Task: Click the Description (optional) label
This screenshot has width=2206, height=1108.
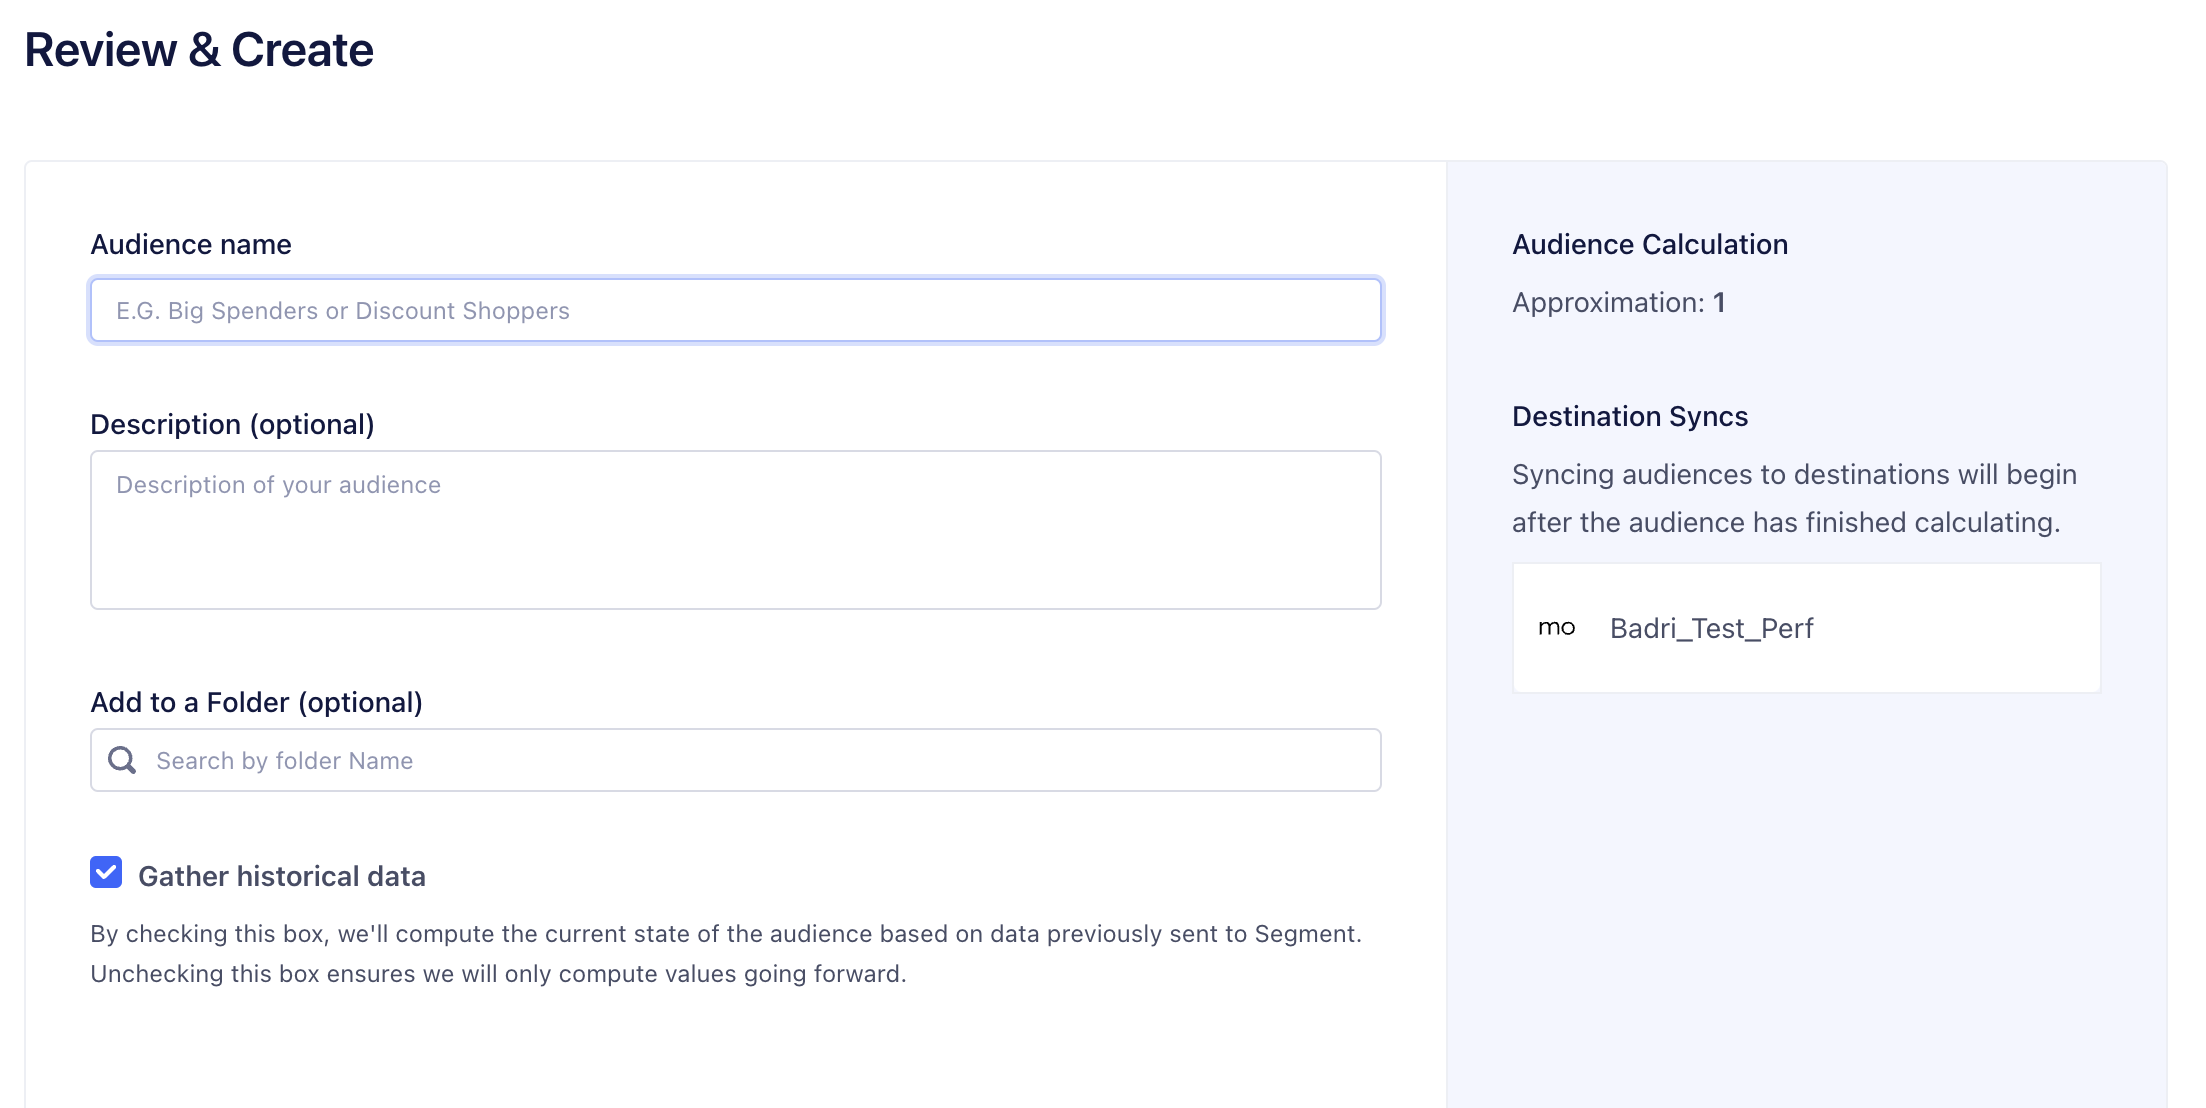Action: click(234, 424)
